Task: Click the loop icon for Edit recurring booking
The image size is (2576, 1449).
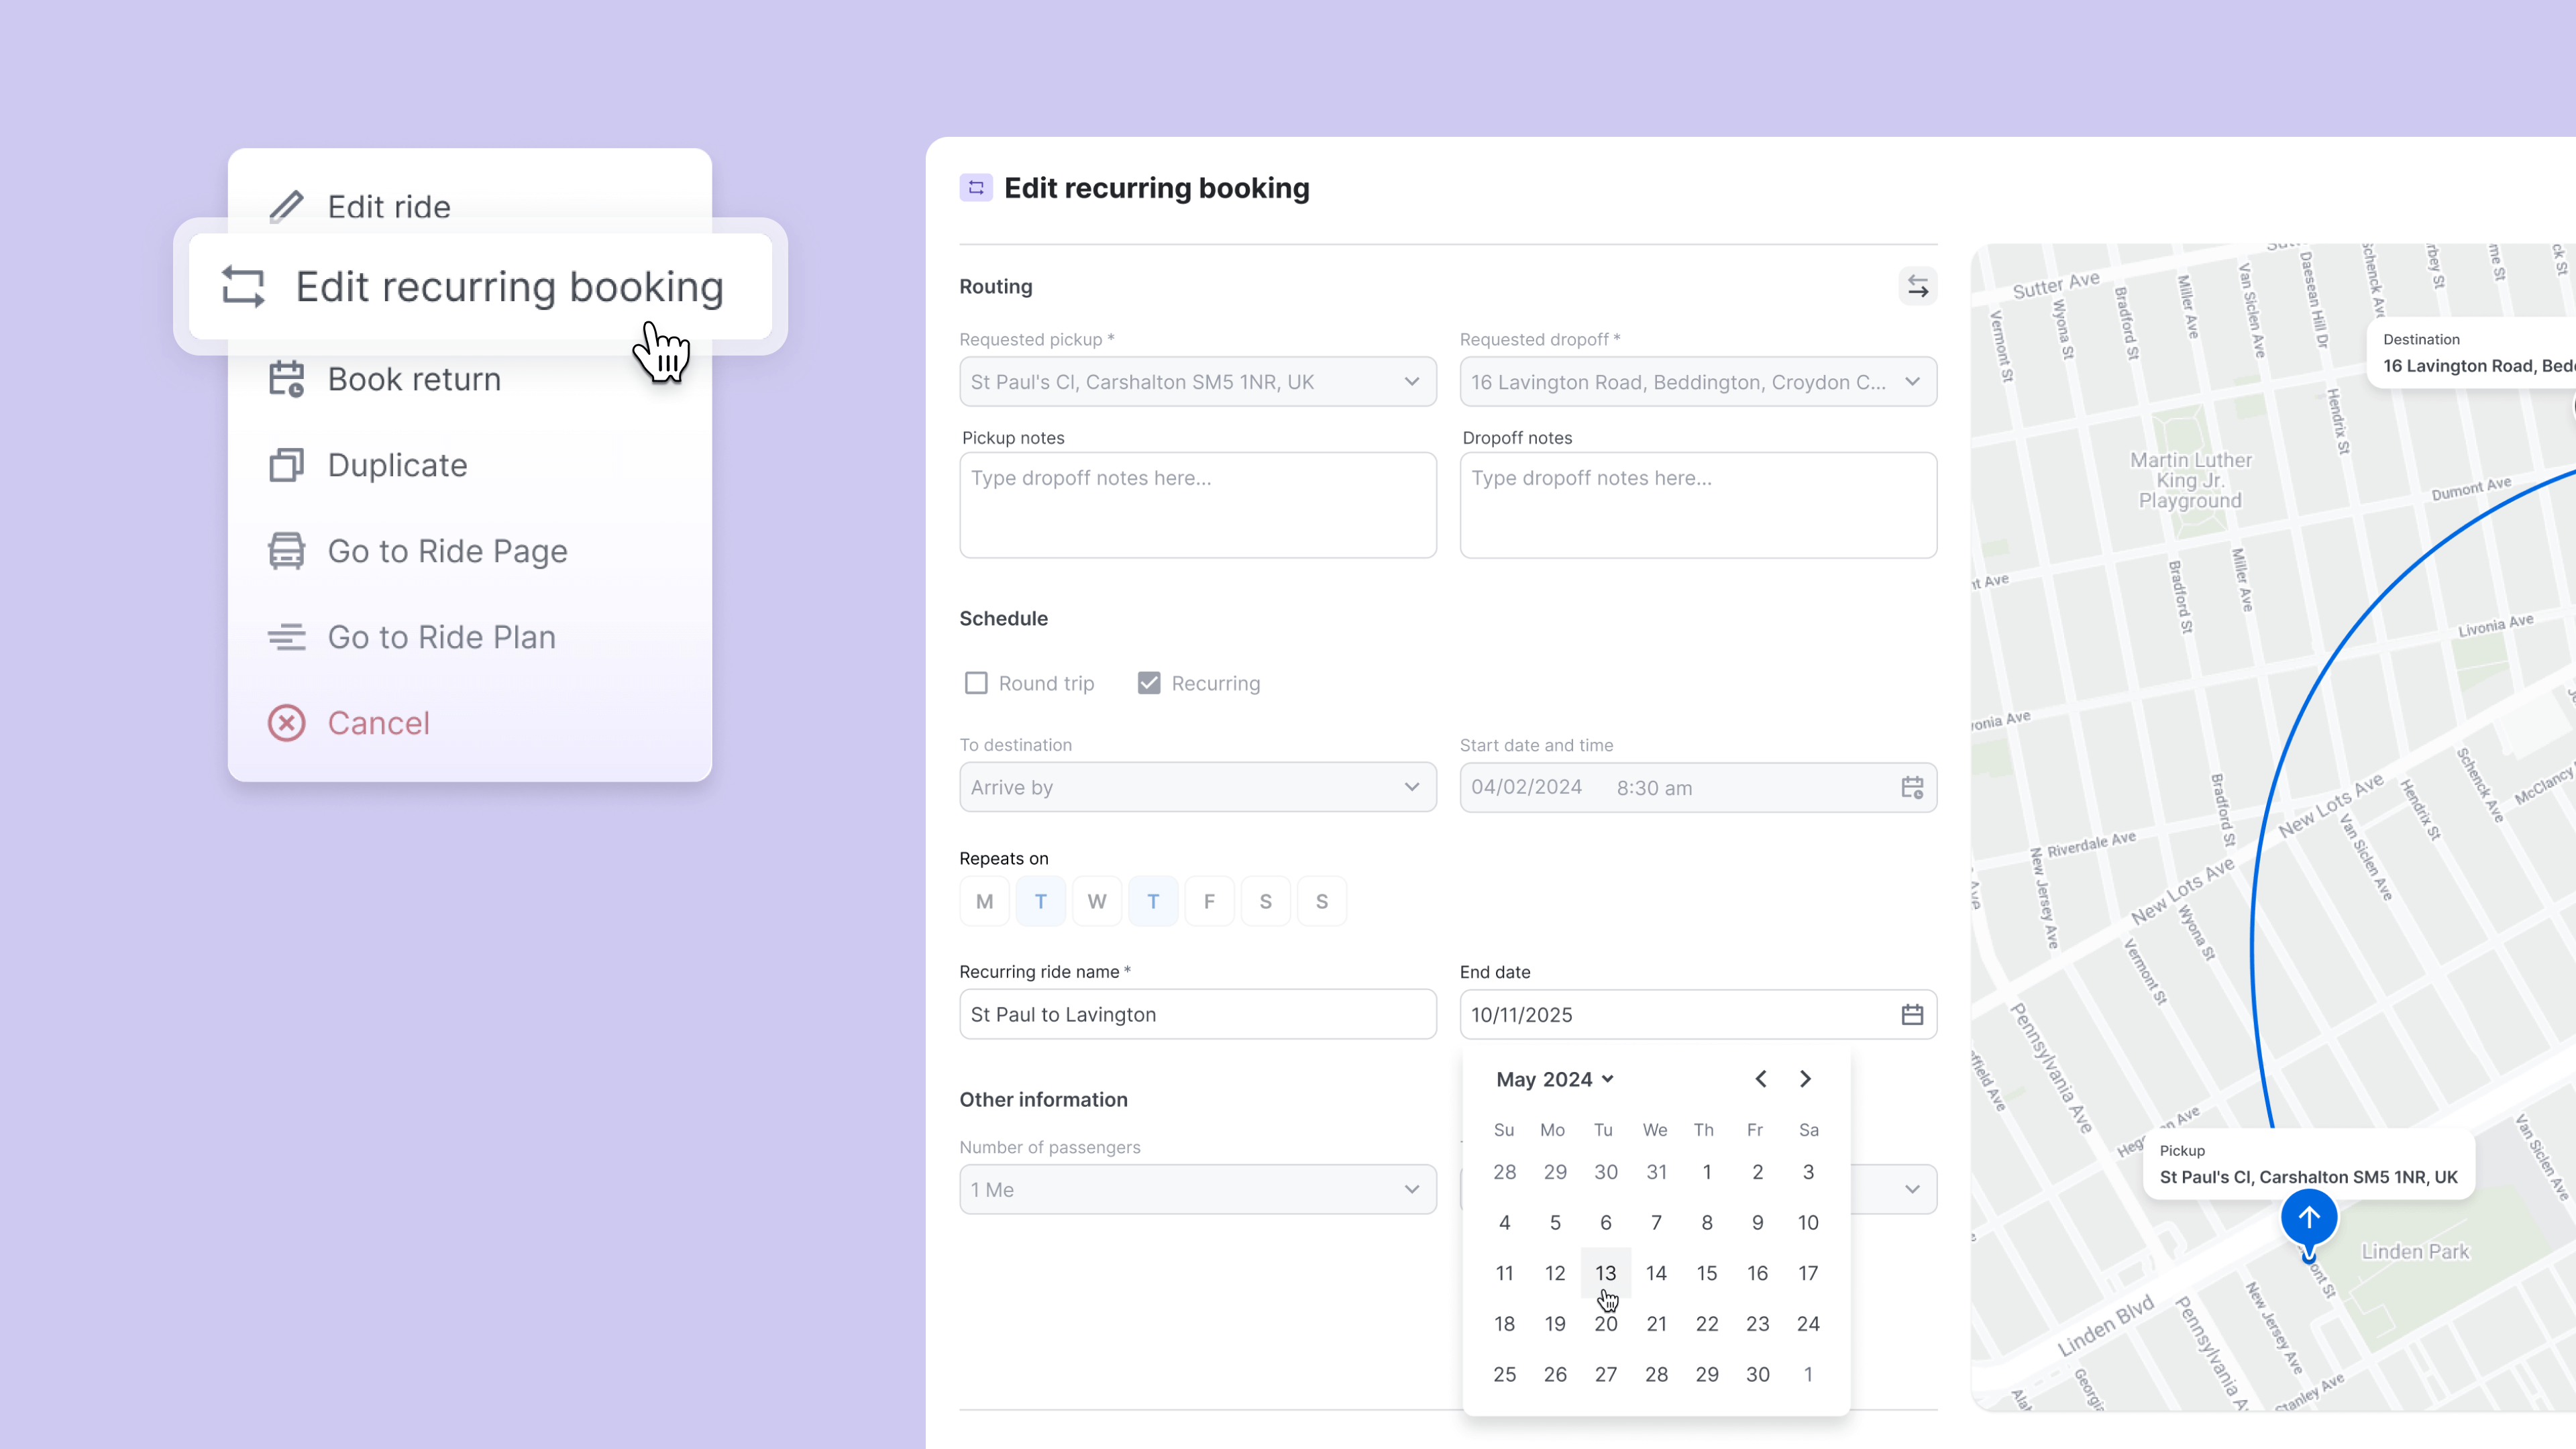Action: pyautogui.click(x=243, y=287)
